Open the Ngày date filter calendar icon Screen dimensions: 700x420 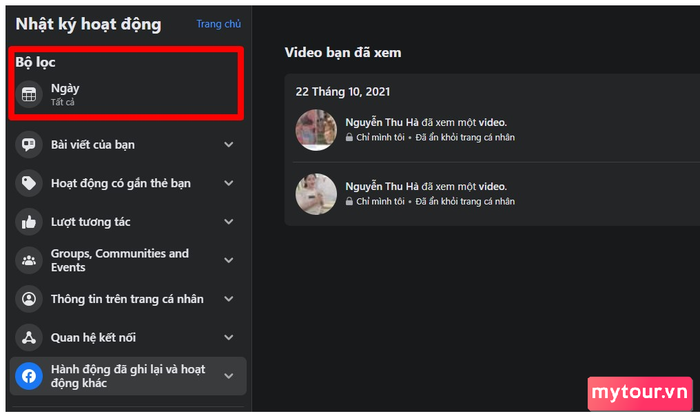(x=29, y=94)
